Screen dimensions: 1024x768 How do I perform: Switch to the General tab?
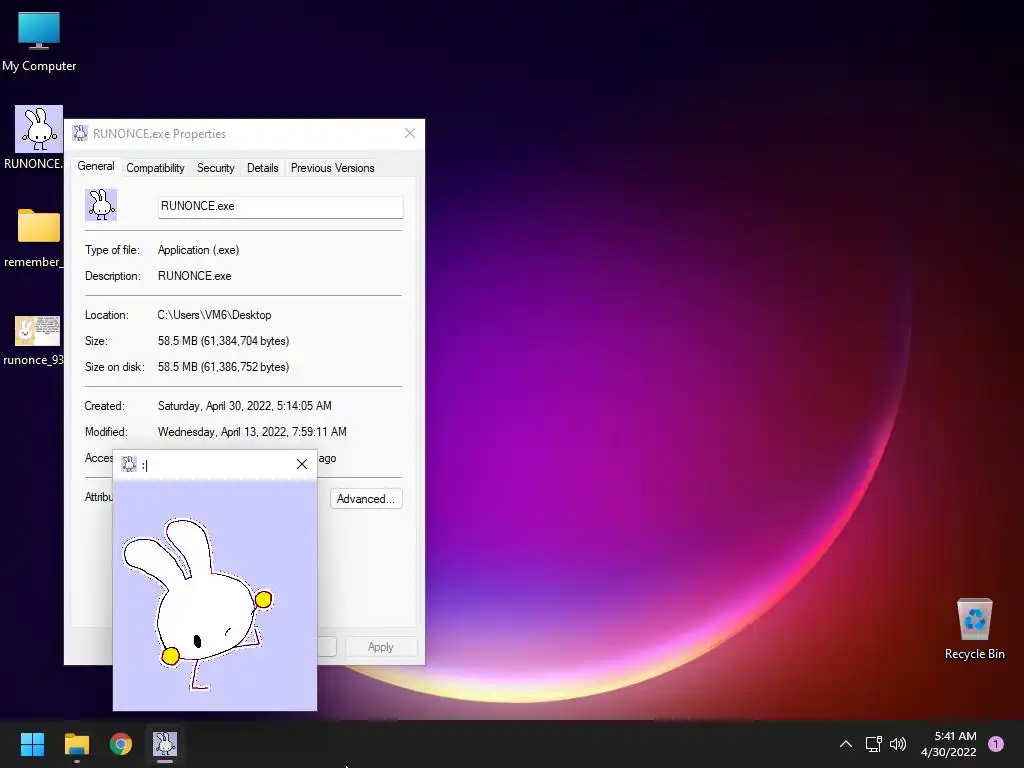click(96, 166)
